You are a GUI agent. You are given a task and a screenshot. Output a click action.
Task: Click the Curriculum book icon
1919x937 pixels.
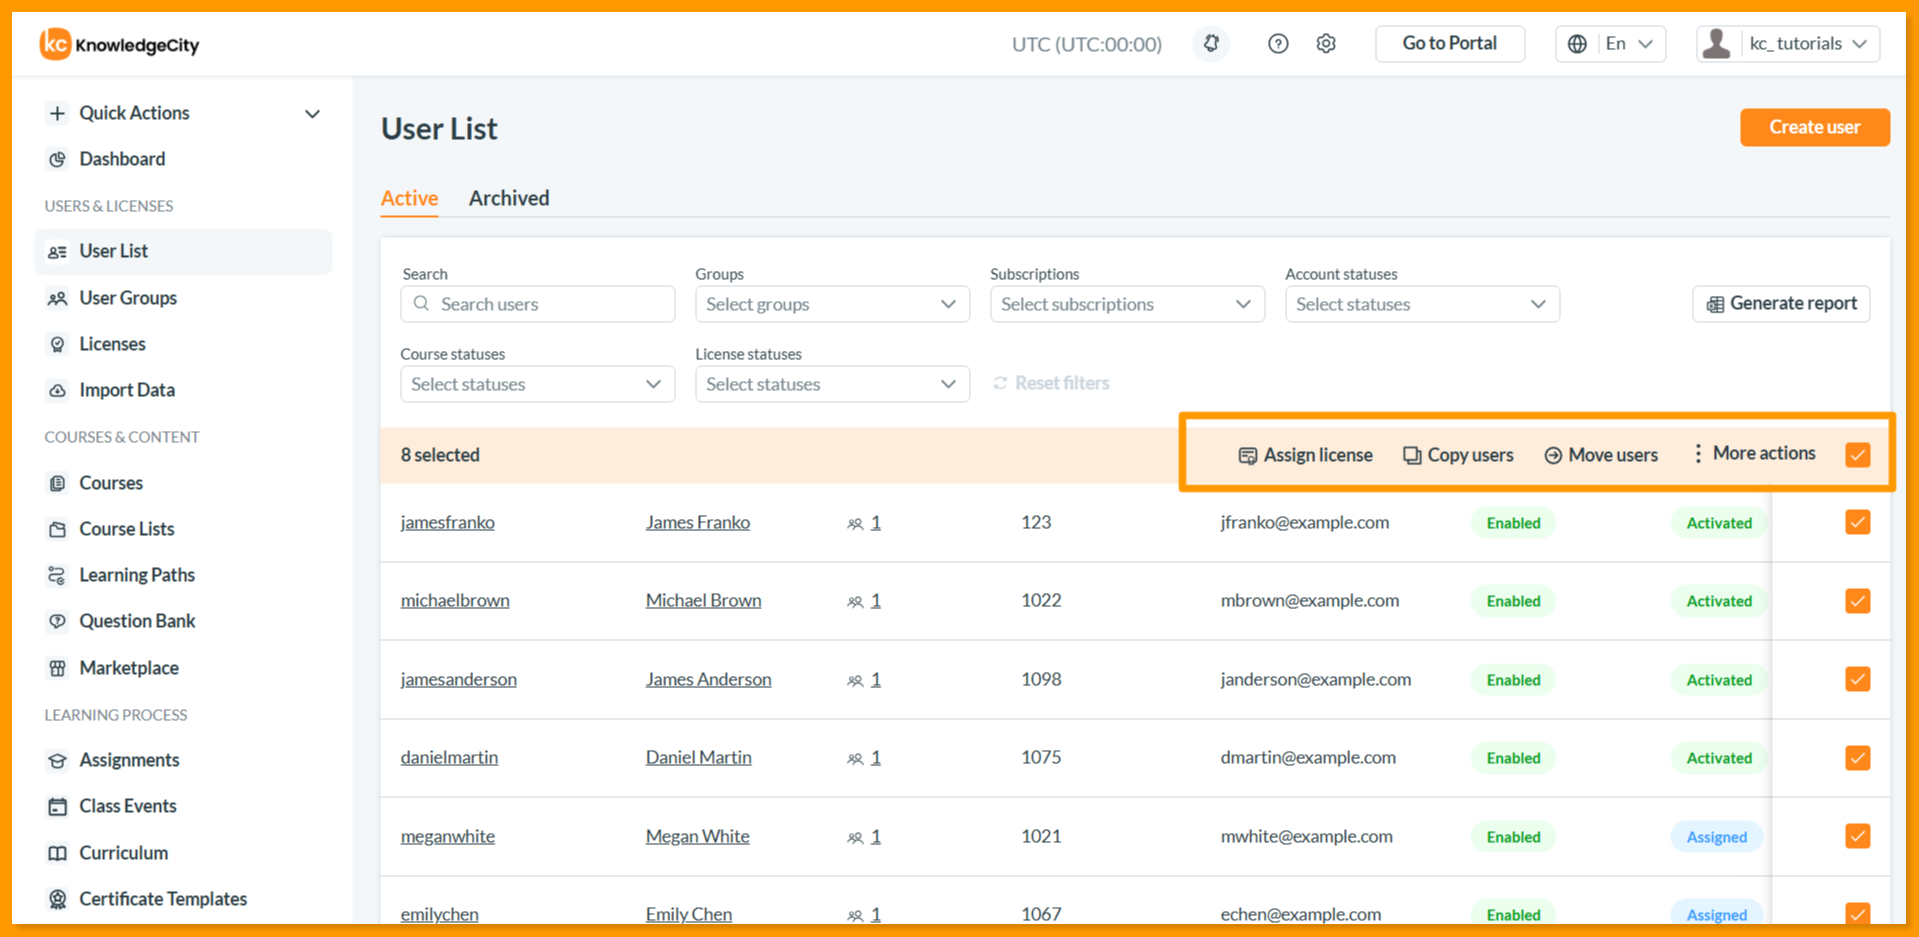coord(58,853)
